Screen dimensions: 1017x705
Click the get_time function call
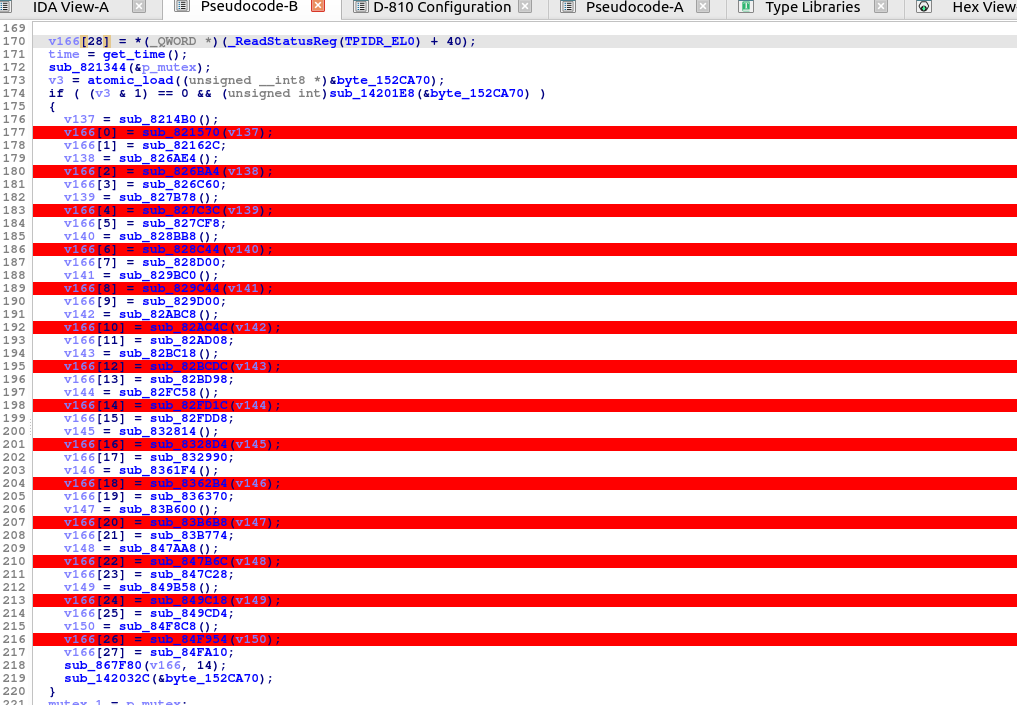(x=134, y=54)
